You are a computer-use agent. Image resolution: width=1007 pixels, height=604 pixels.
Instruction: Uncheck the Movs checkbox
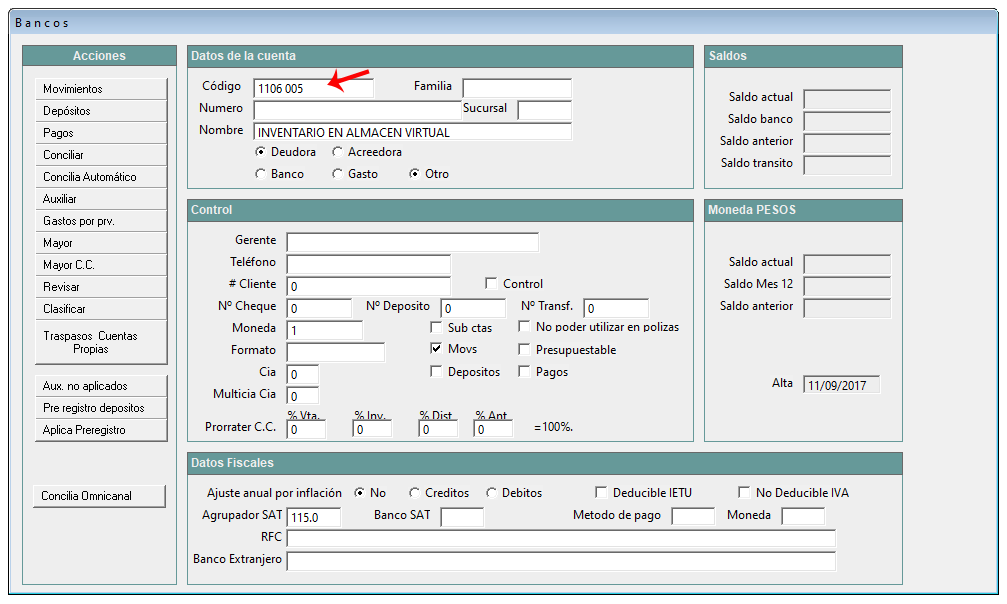click(436, 348)
